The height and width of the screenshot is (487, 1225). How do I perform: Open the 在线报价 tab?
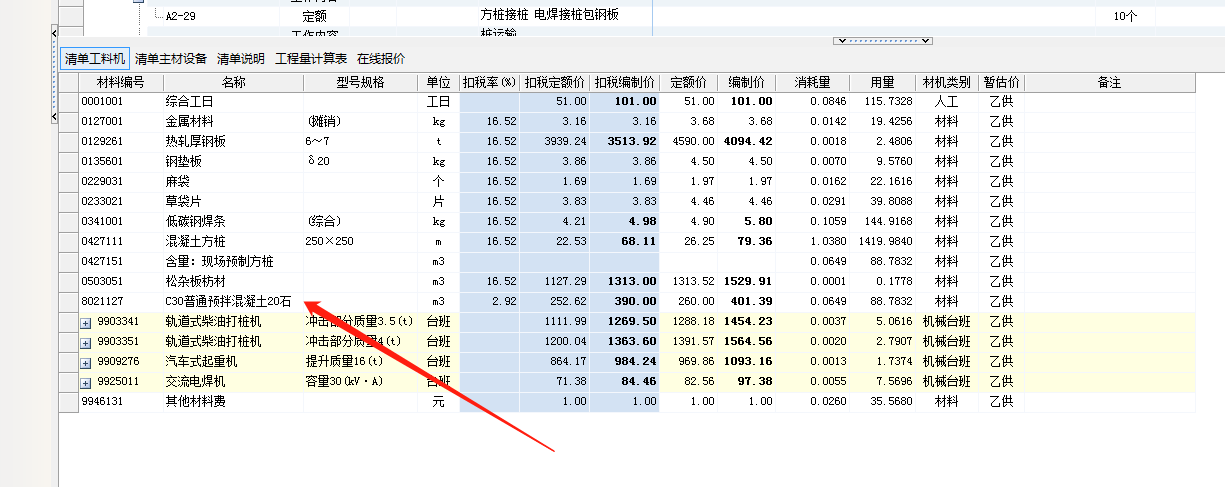[381, 58]
